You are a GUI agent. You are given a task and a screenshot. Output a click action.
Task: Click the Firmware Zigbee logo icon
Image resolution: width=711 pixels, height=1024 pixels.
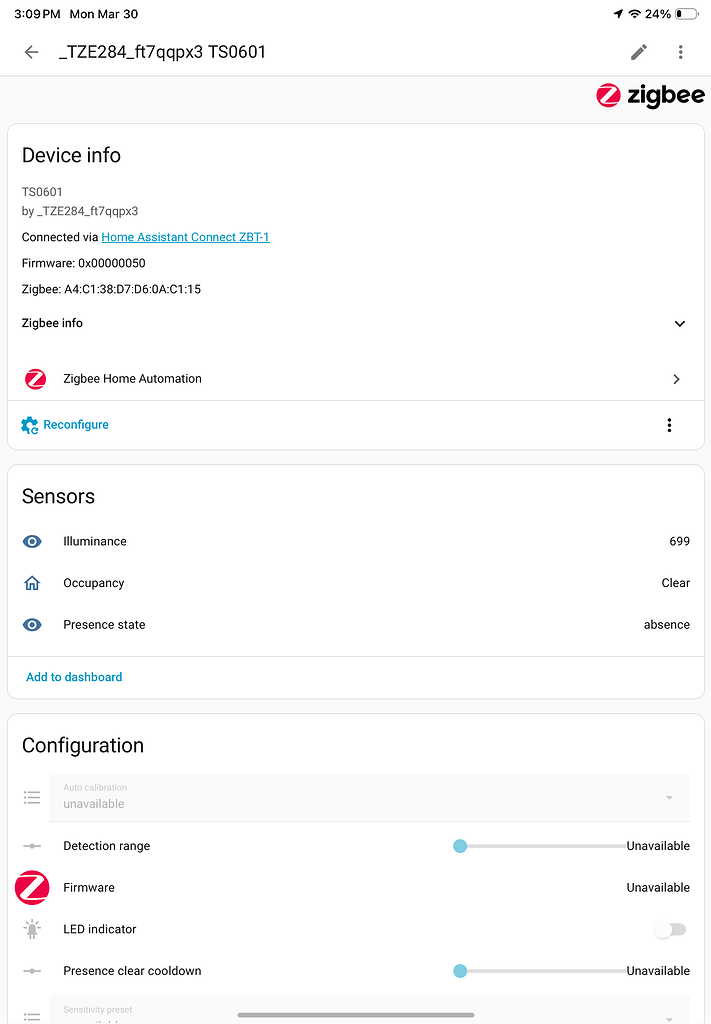coord(32,888)
